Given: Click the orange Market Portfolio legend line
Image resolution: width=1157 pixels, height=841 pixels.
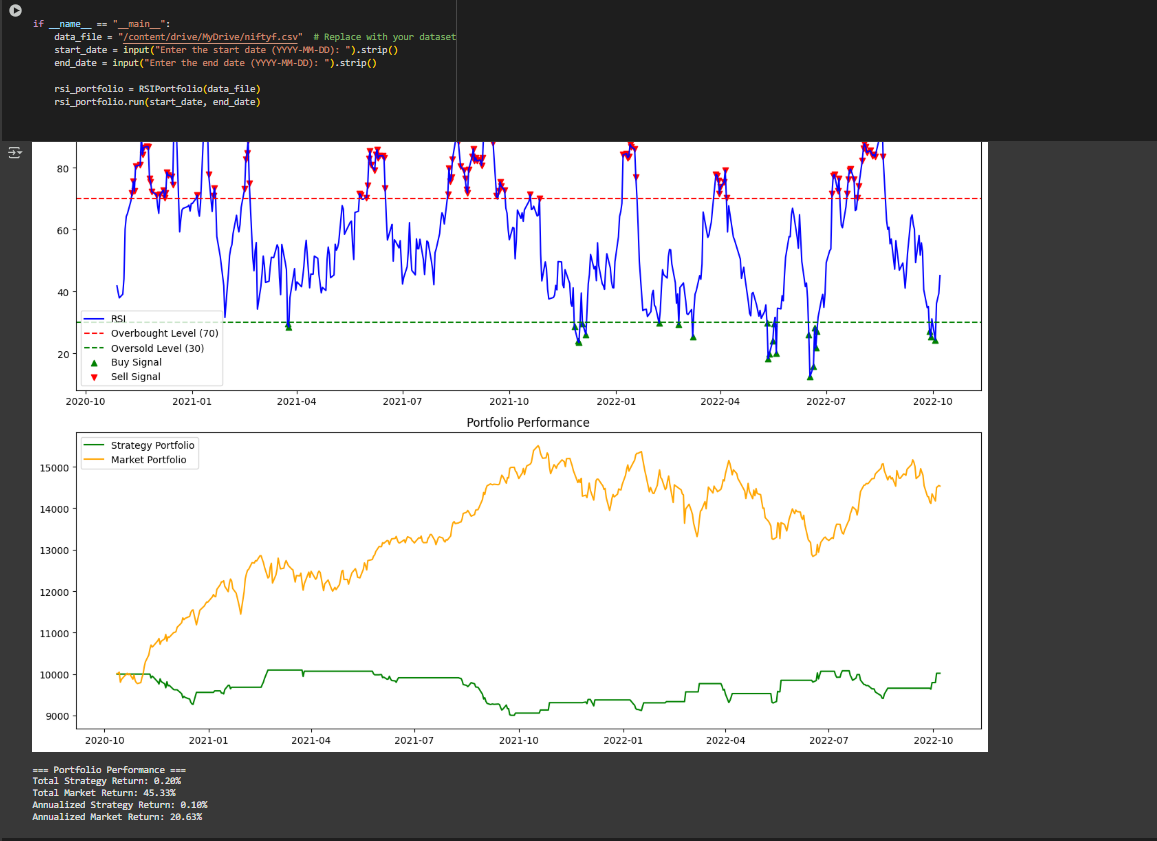Looking at the screenshot, I should point(95,460).
